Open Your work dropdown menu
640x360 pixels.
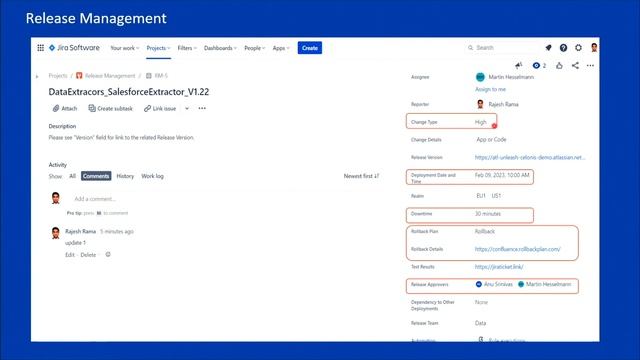tap(124, 48)
